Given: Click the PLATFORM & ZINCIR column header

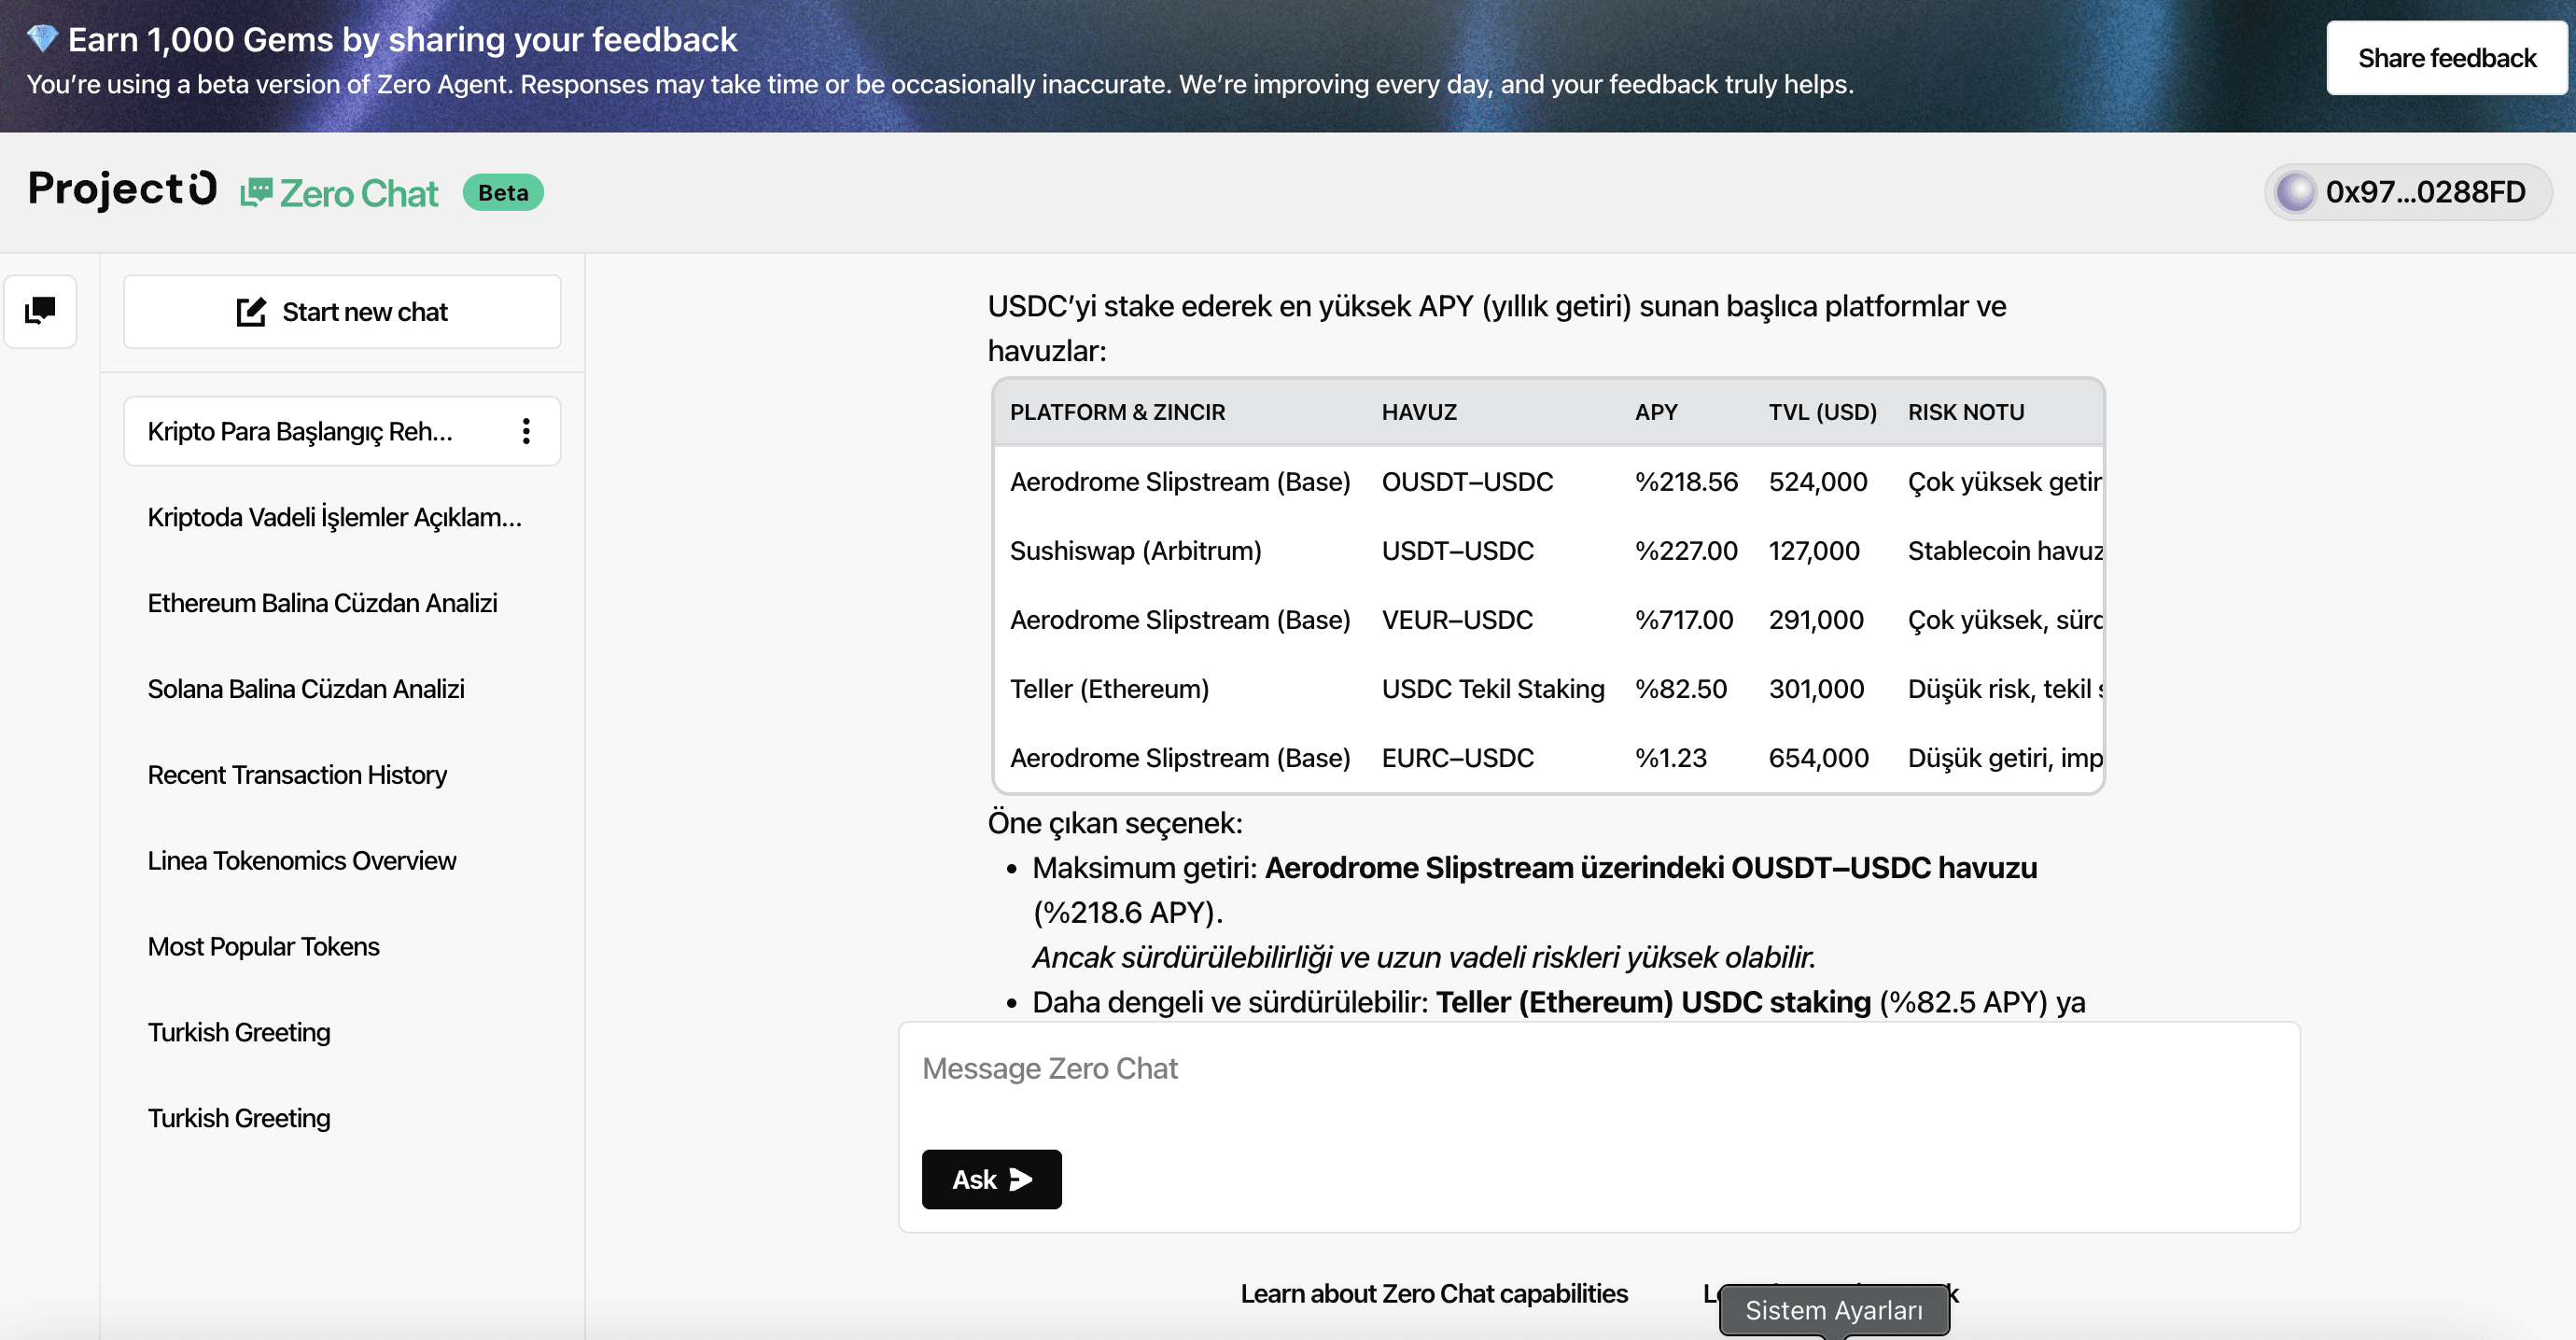Looking at the screenshot, I should pyautogui.click(x=1117, y=412).
